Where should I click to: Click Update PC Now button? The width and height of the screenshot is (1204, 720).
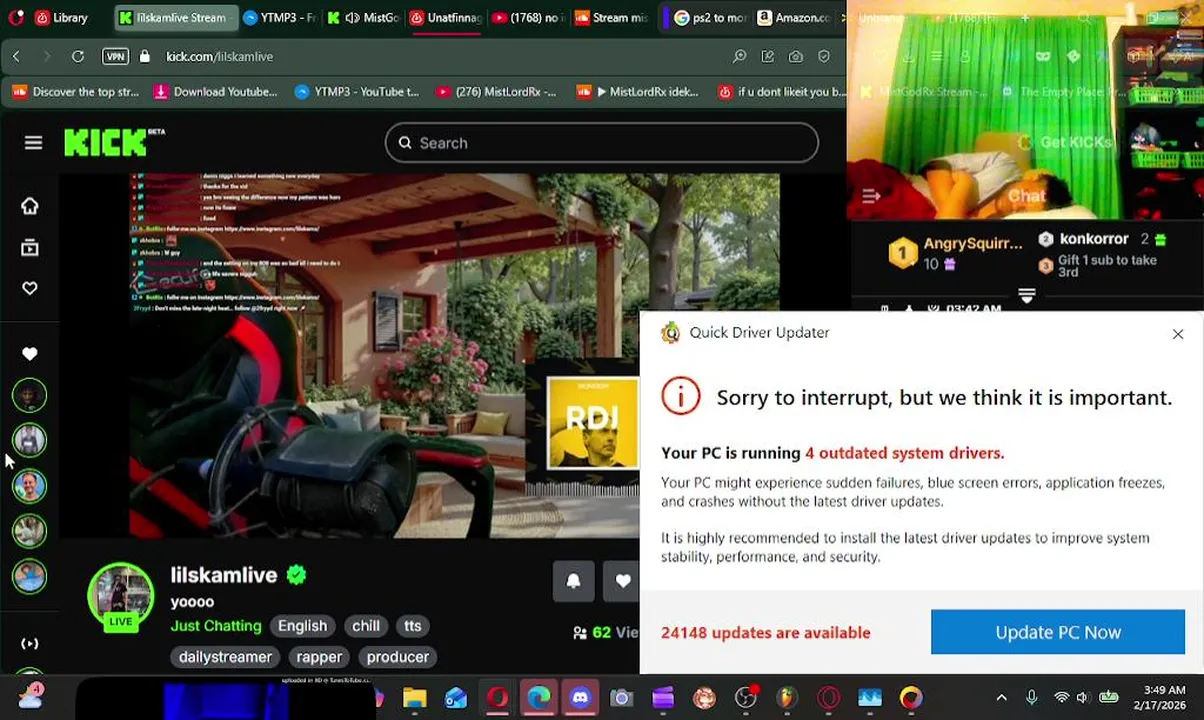point(1058,632)
